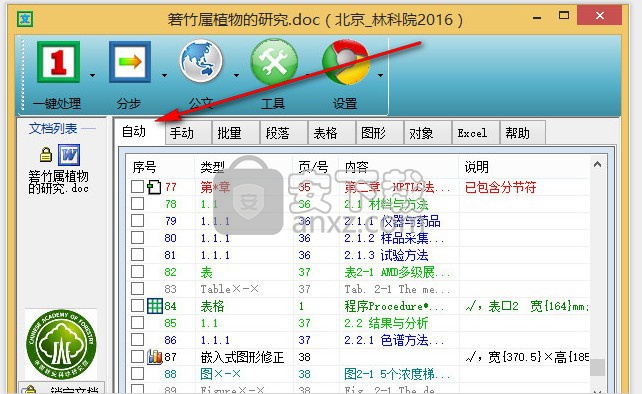
Task: Click the 内容 column header
Action: 357,167
